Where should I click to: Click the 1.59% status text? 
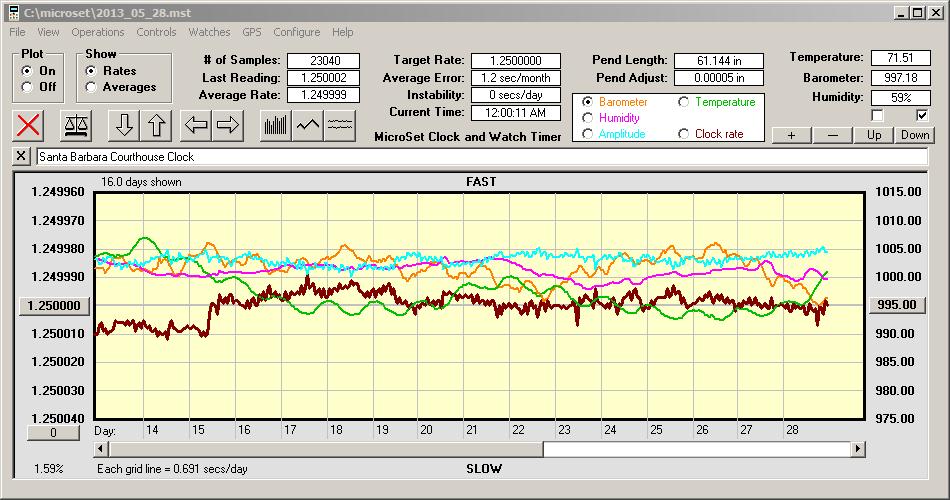pos(48,468)
